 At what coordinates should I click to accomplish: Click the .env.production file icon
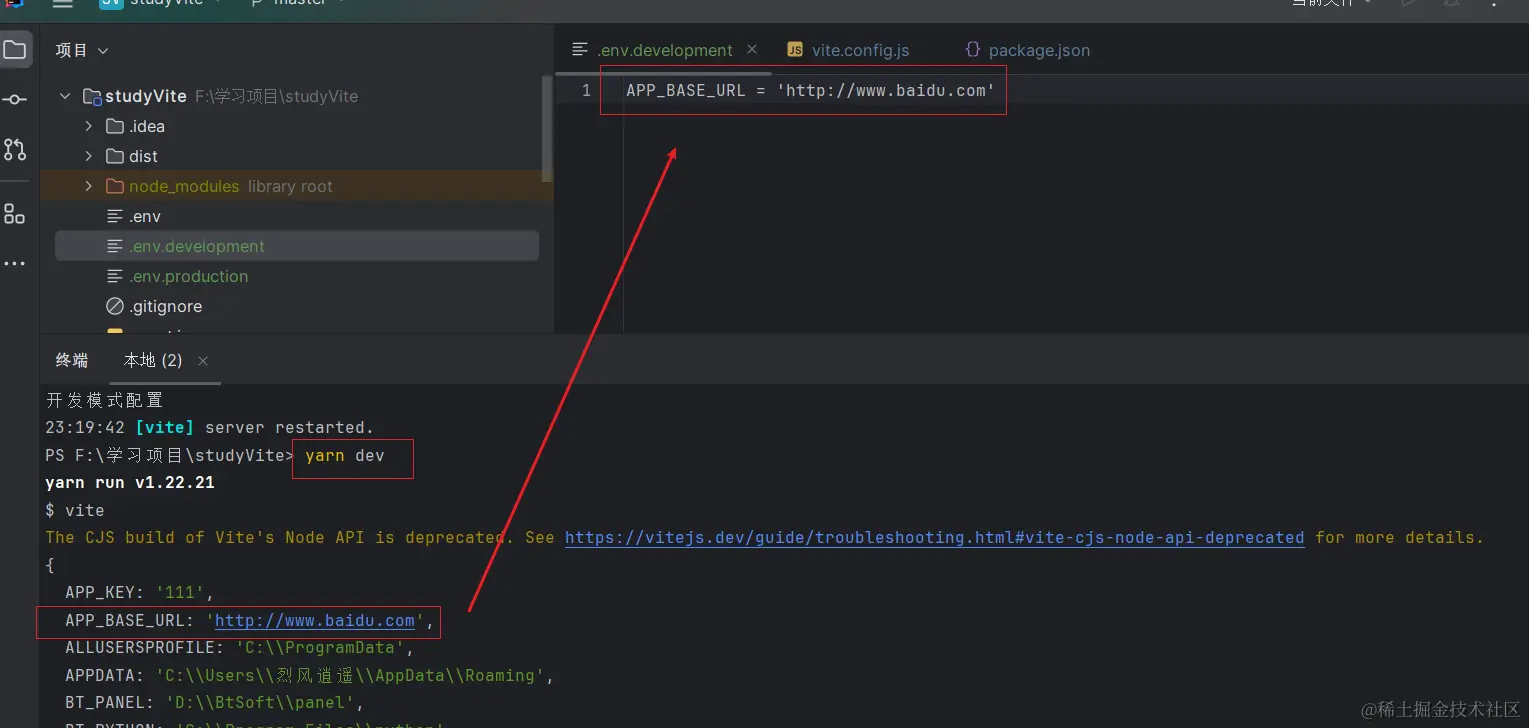tap(114, 276)
